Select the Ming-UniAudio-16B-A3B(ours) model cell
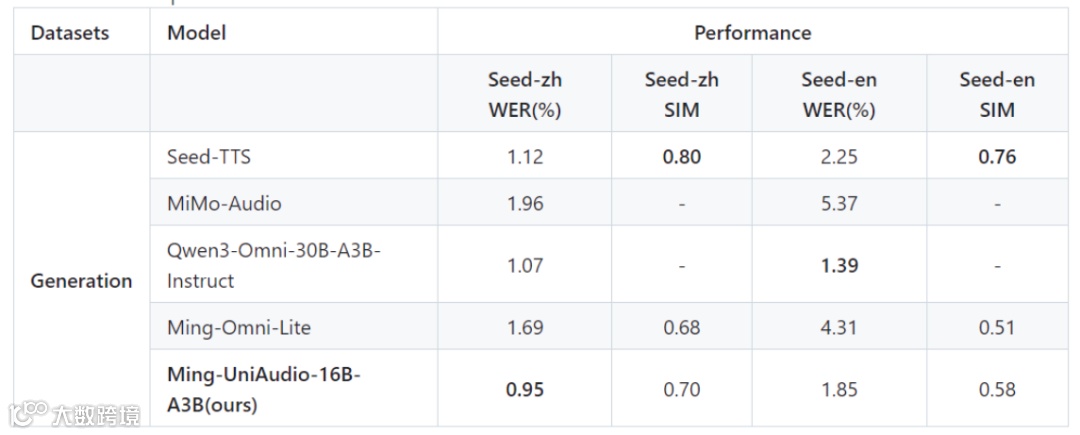Screen dimensions: 1080x435 pos(264,390)
